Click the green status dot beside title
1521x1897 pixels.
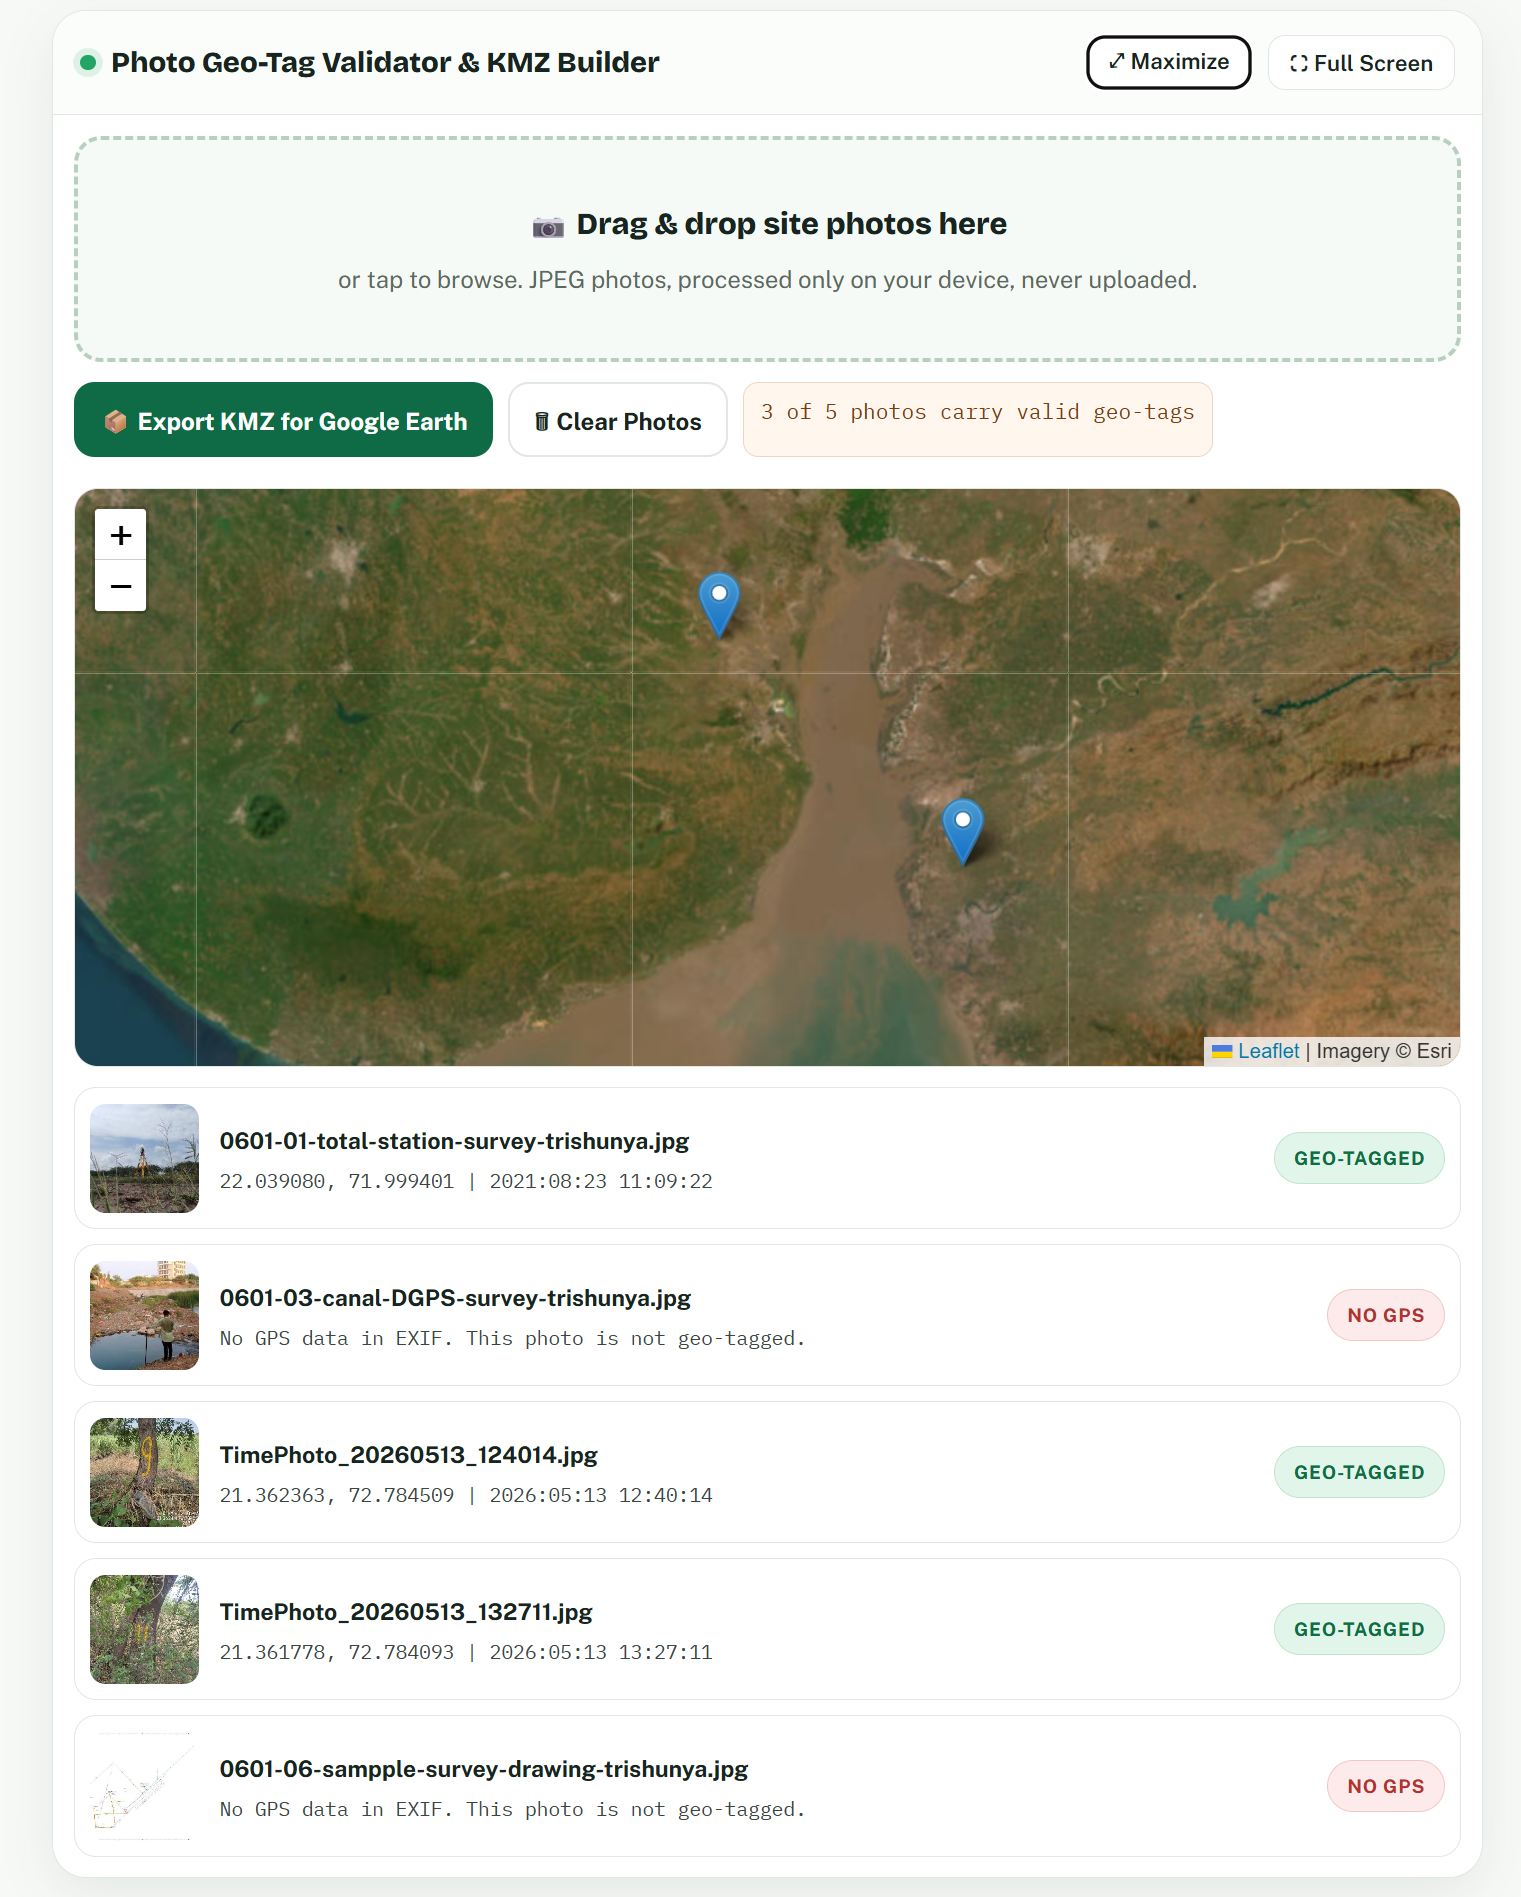[x=88, y=63]
